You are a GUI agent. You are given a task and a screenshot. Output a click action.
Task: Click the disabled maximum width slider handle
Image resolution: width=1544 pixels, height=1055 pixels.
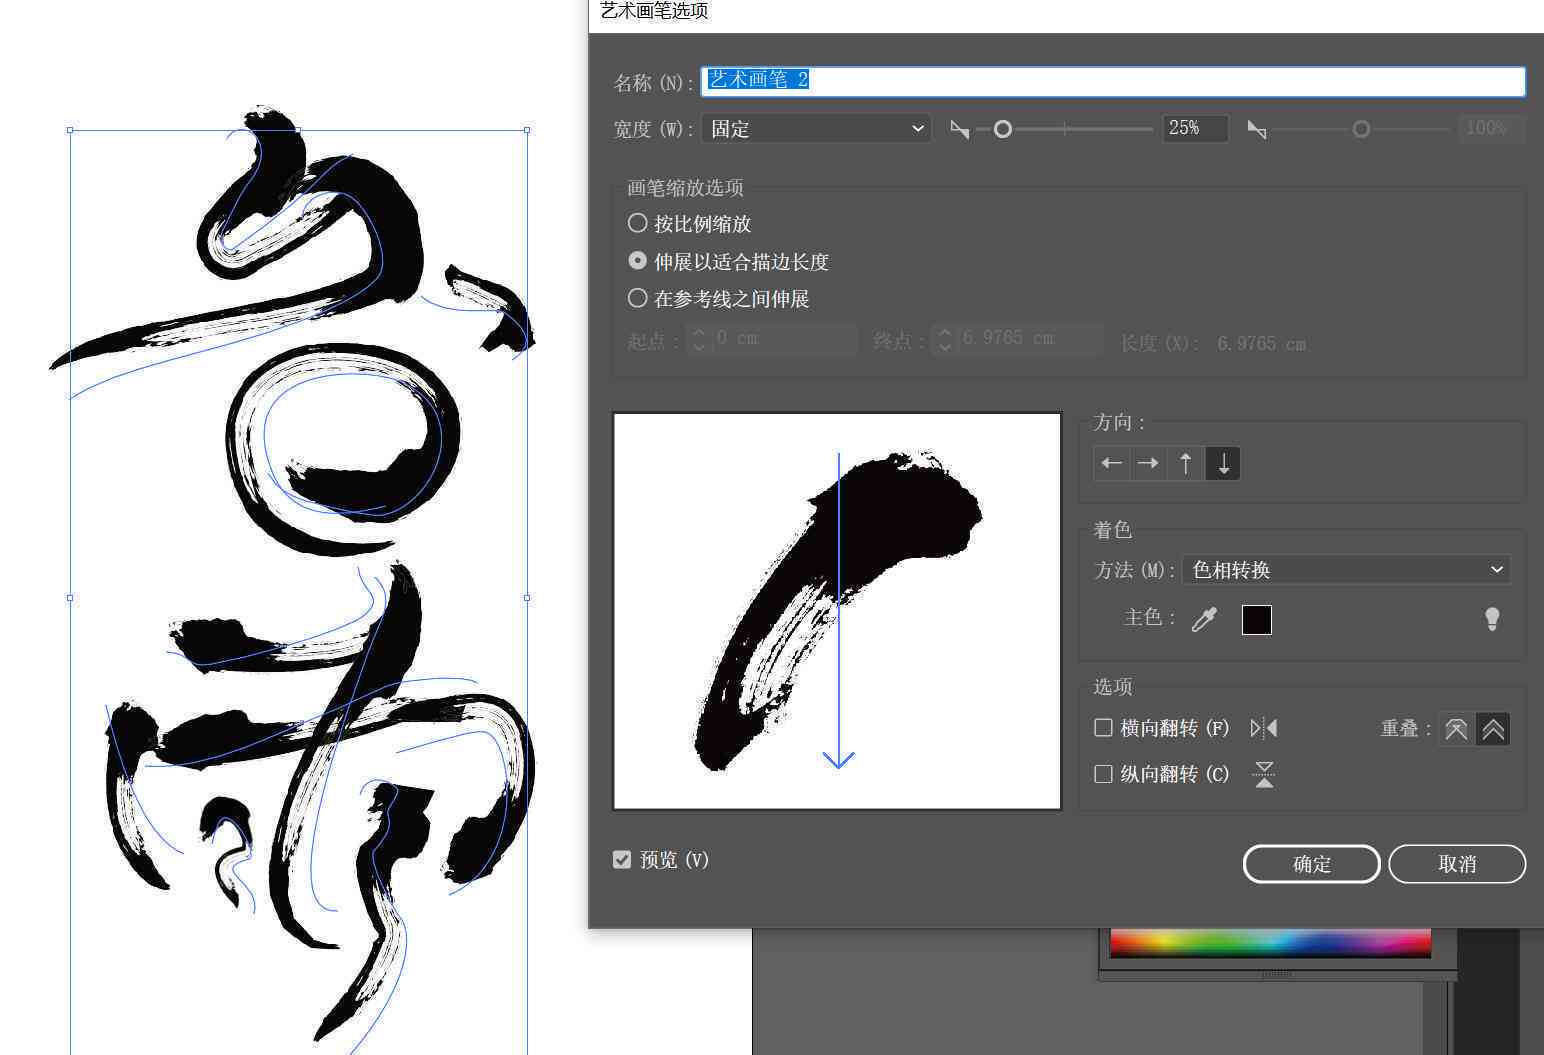(1361, 129)
